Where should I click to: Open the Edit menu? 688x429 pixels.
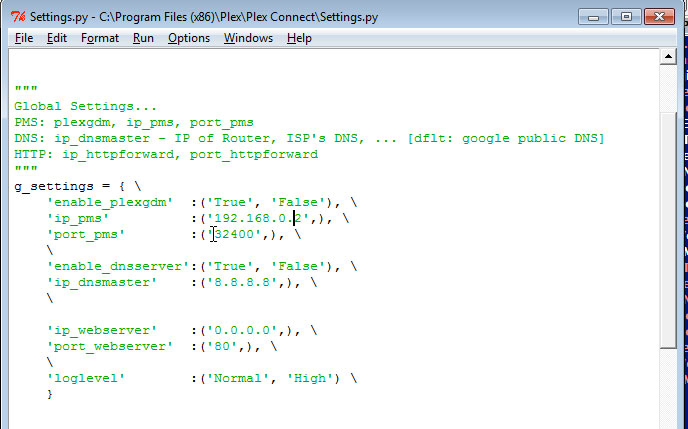coord(57,38)
